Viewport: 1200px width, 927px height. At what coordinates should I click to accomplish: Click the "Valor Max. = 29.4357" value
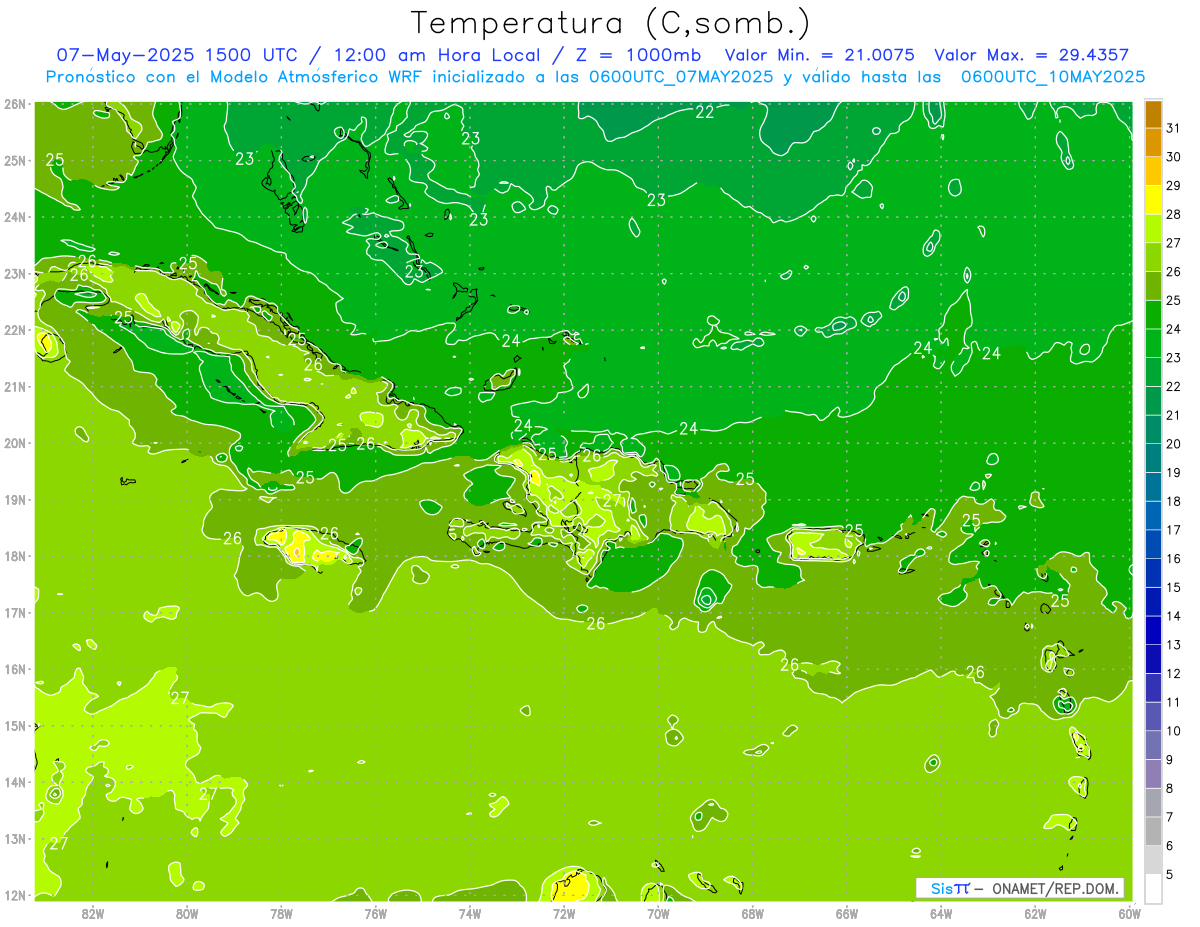pos(1032,55)
